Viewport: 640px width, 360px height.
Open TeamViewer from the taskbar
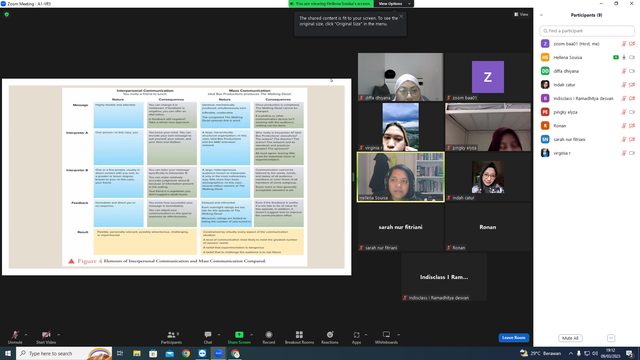[x=202, y=353]
